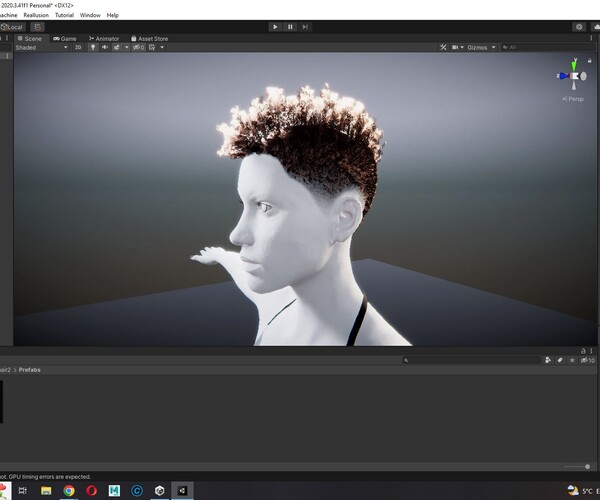Click the Step frame button
600x500 pixels.
coord(305,27)
